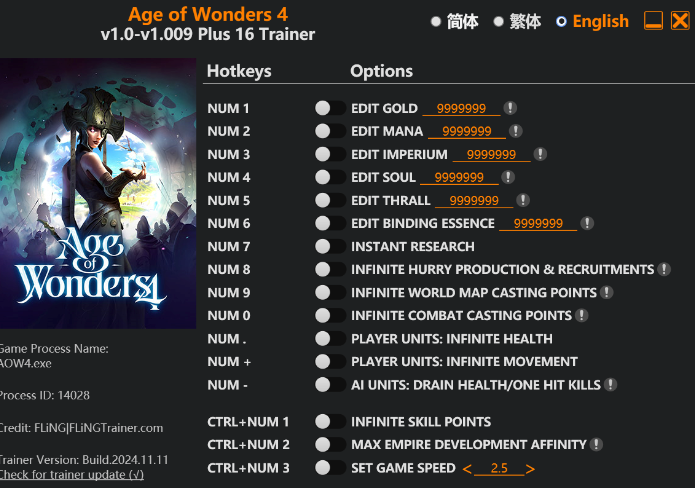
Task: Click the Edit Soul value field
Action: point(459,177)
